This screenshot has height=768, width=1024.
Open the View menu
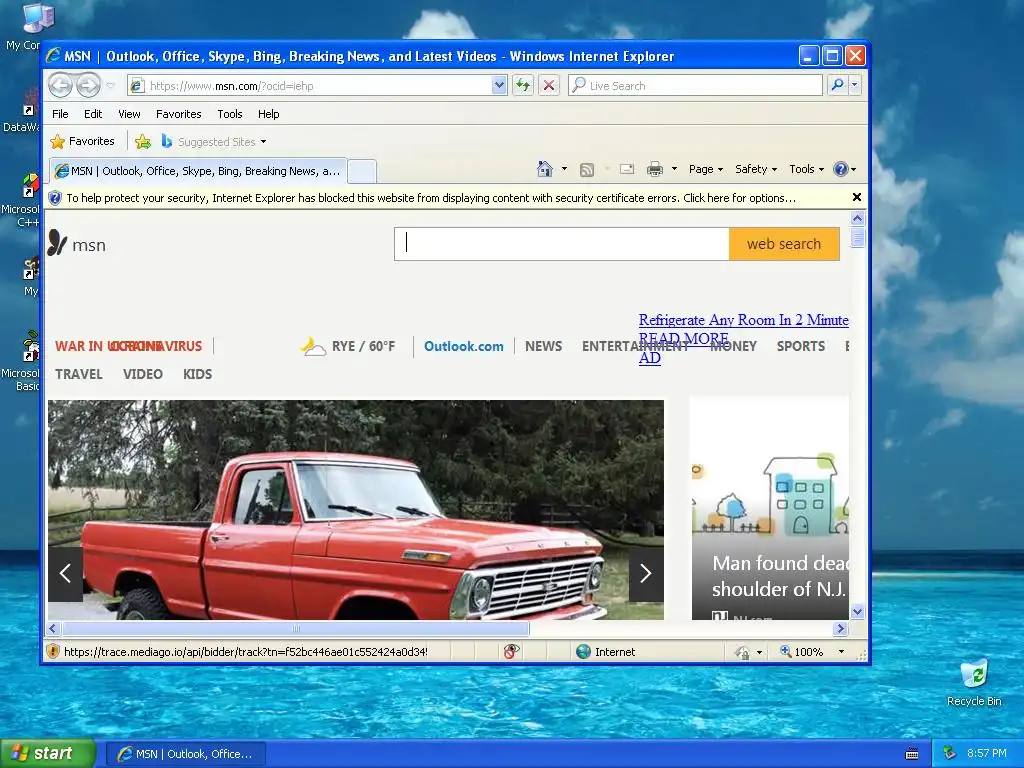point(129,114)
